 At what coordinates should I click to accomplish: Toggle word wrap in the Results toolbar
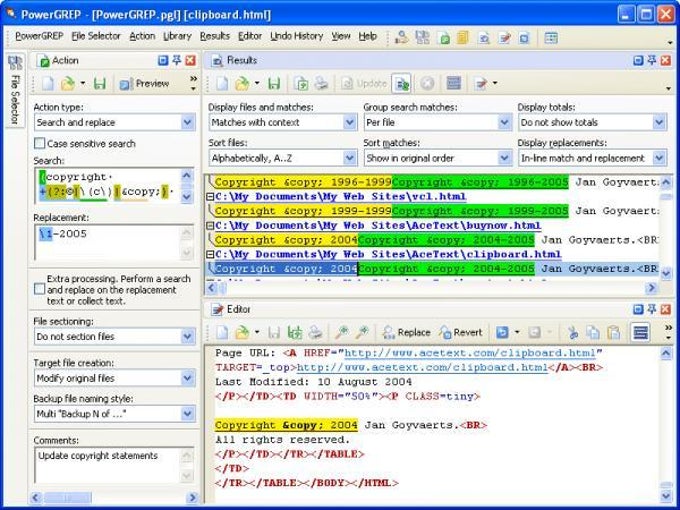pyautogui.click(x=454, y=83)
